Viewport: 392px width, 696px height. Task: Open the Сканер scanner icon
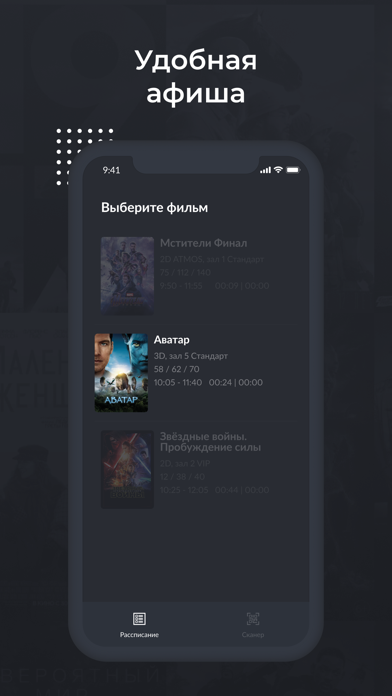coord(253,619)
